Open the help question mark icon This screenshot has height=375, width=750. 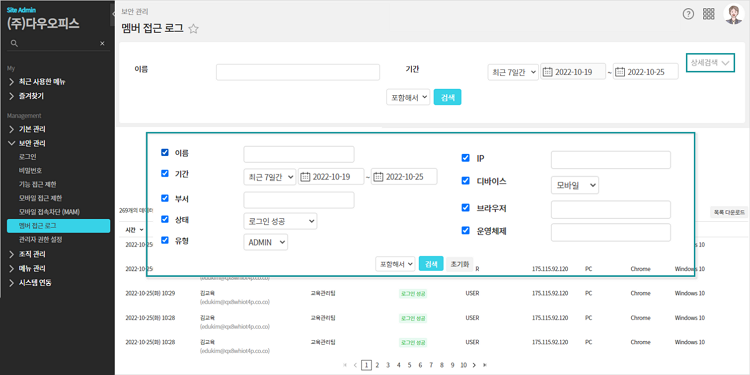click(688, 14)
